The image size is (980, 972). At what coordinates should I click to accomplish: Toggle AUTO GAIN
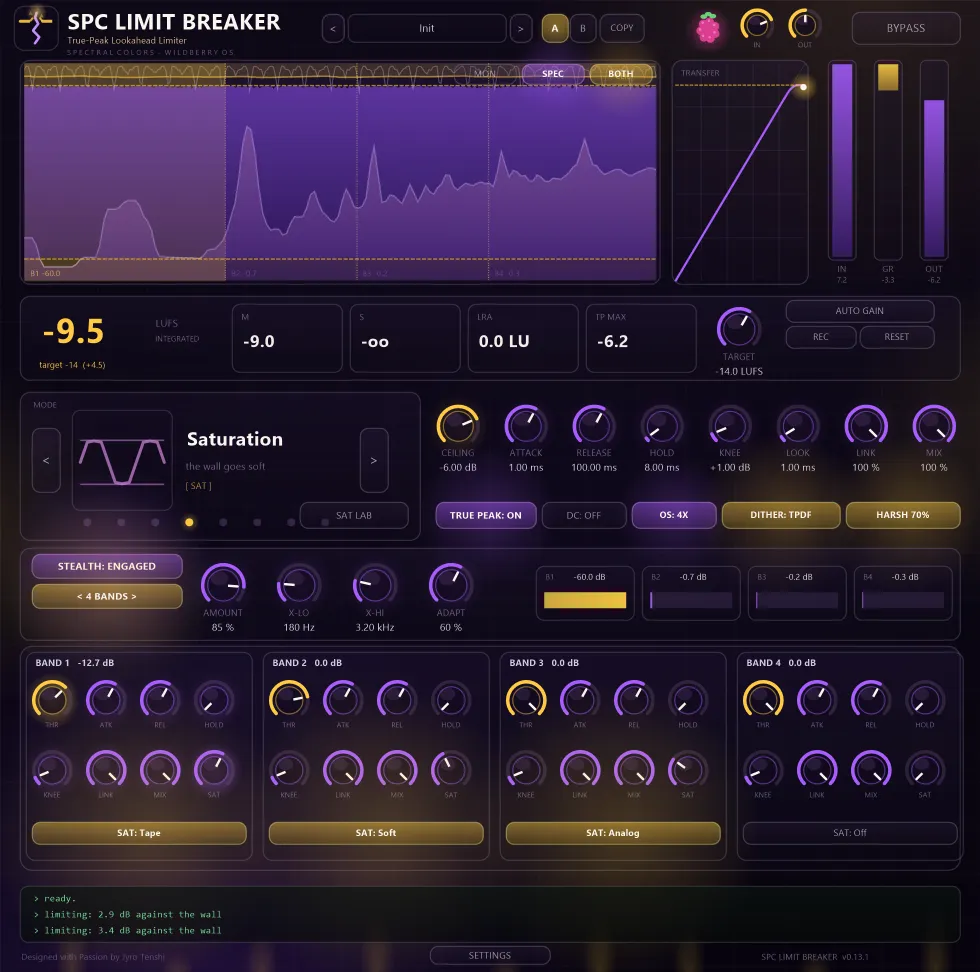click(x=859, y=311)
